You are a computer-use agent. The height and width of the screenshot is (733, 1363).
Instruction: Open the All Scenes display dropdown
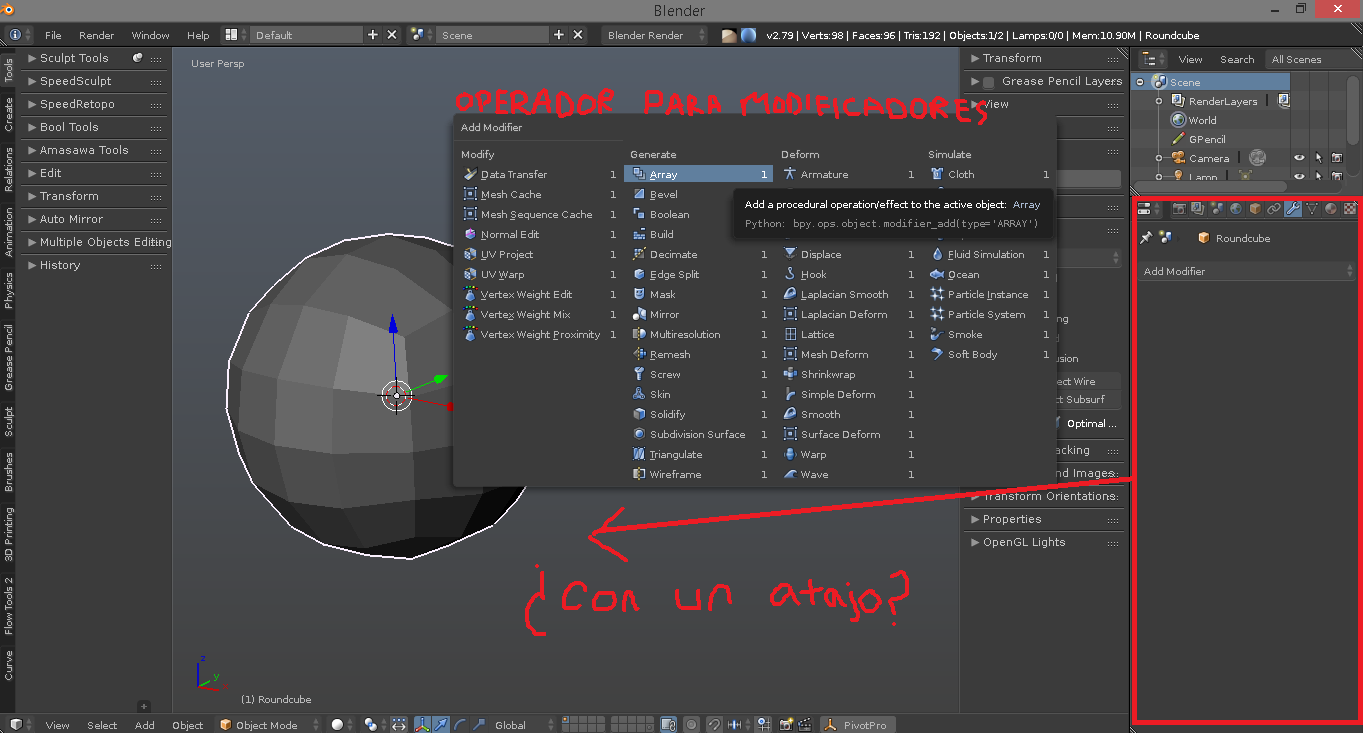click(x=1311, y=59)
